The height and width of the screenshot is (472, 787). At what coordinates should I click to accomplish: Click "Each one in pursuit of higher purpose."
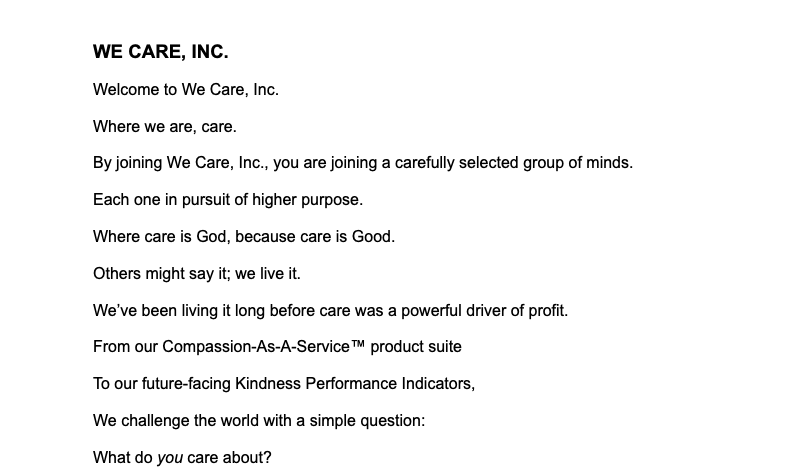(228, 200)
